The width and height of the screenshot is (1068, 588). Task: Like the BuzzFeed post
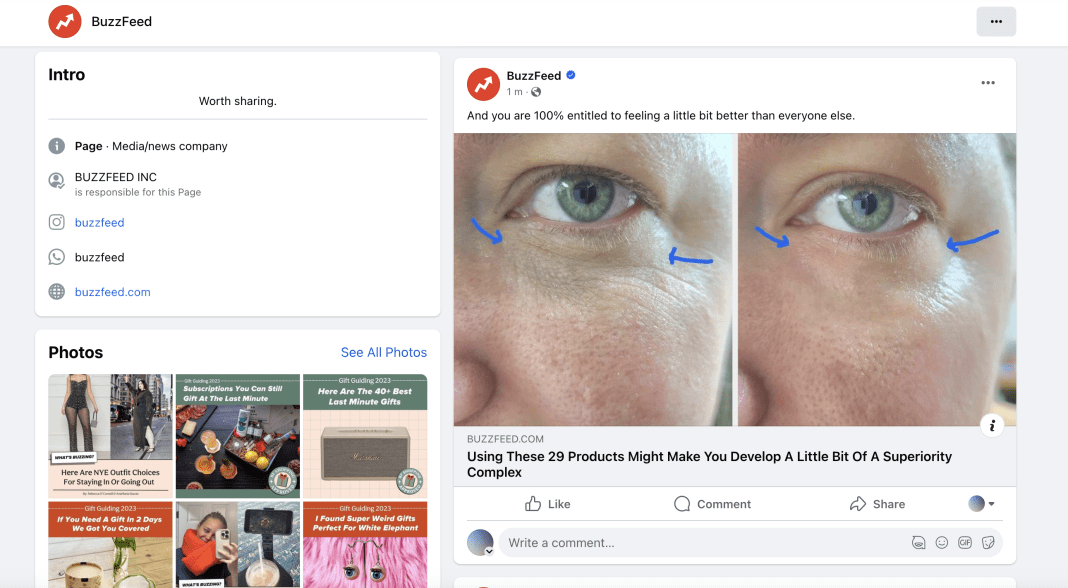pyautogui.click(x=548, y=503)
